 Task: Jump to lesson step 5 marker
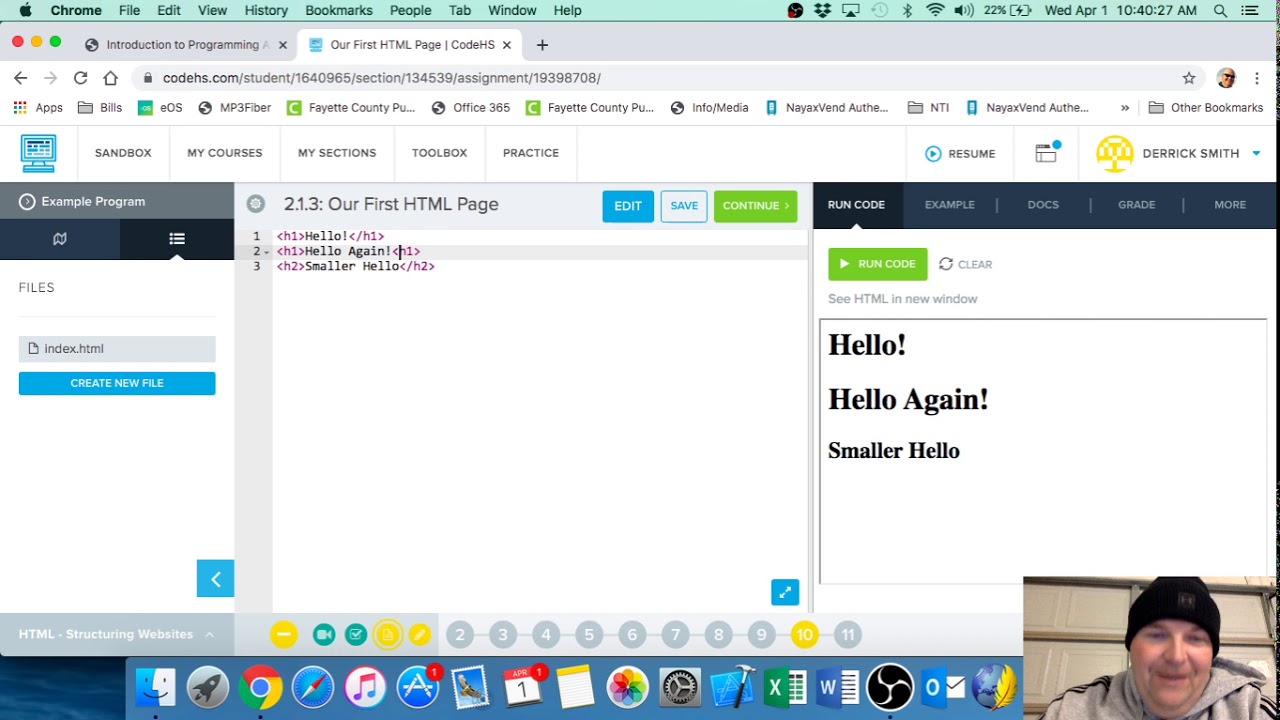[589, 634]
